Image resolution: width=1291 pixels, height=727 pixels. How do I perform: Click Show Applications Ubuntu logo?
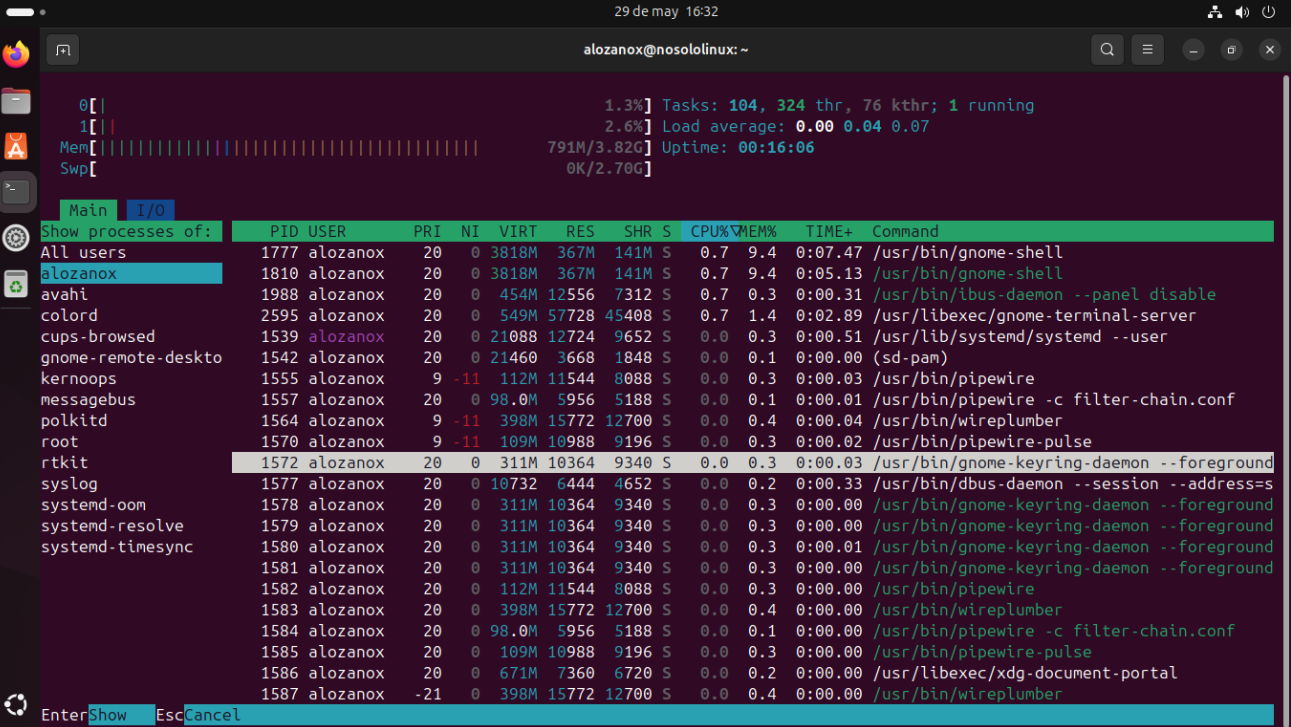(x=16, y=704)
